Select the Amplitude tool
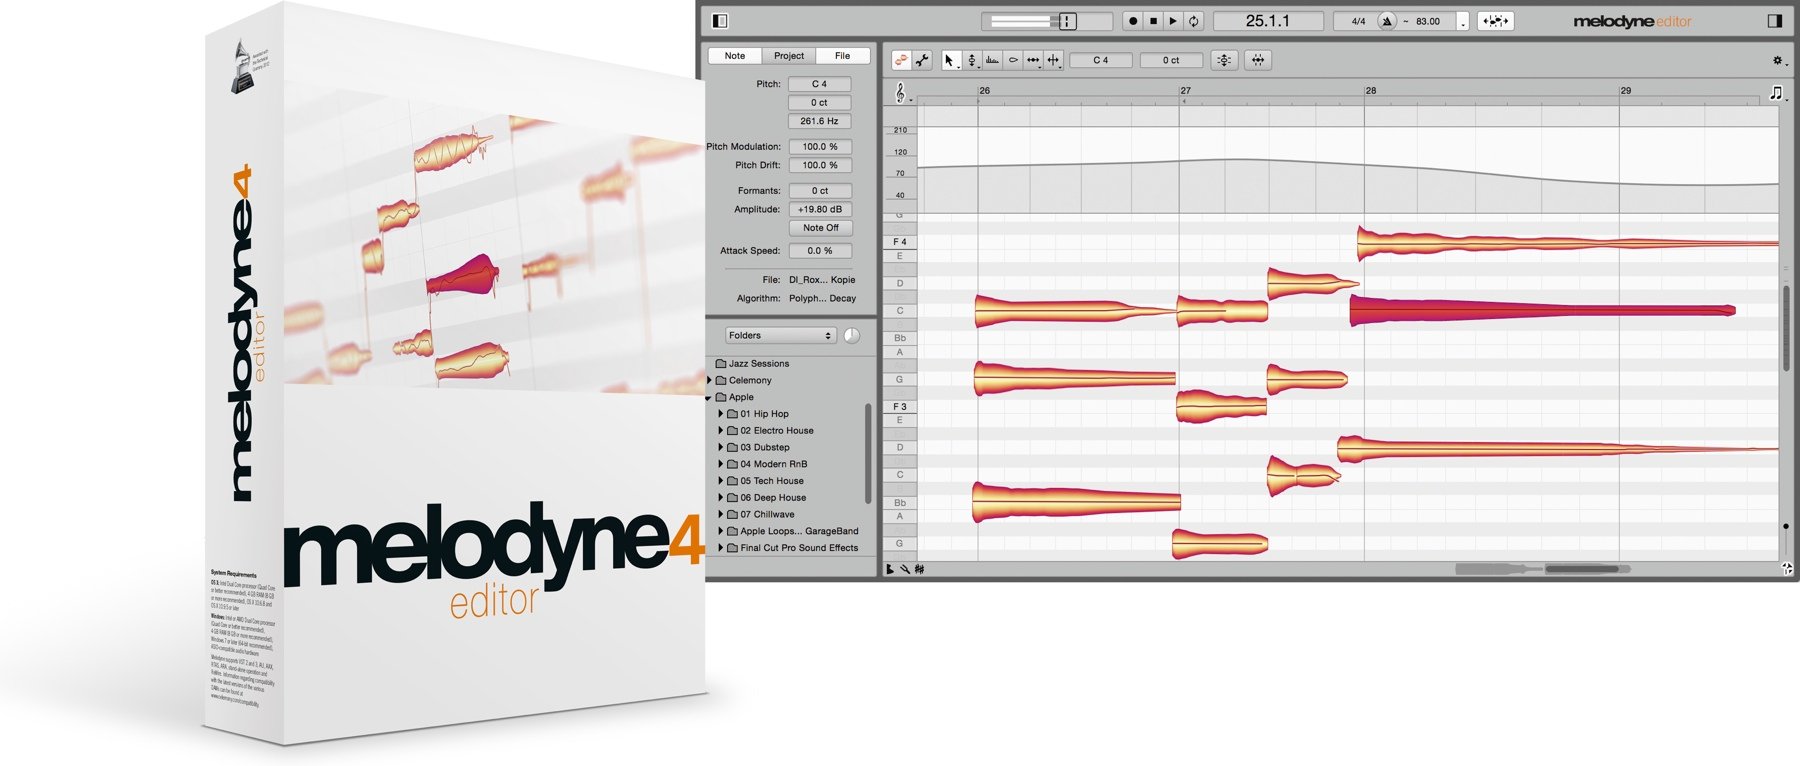This screenshot has height=766, width=1800. point(1013,60)
